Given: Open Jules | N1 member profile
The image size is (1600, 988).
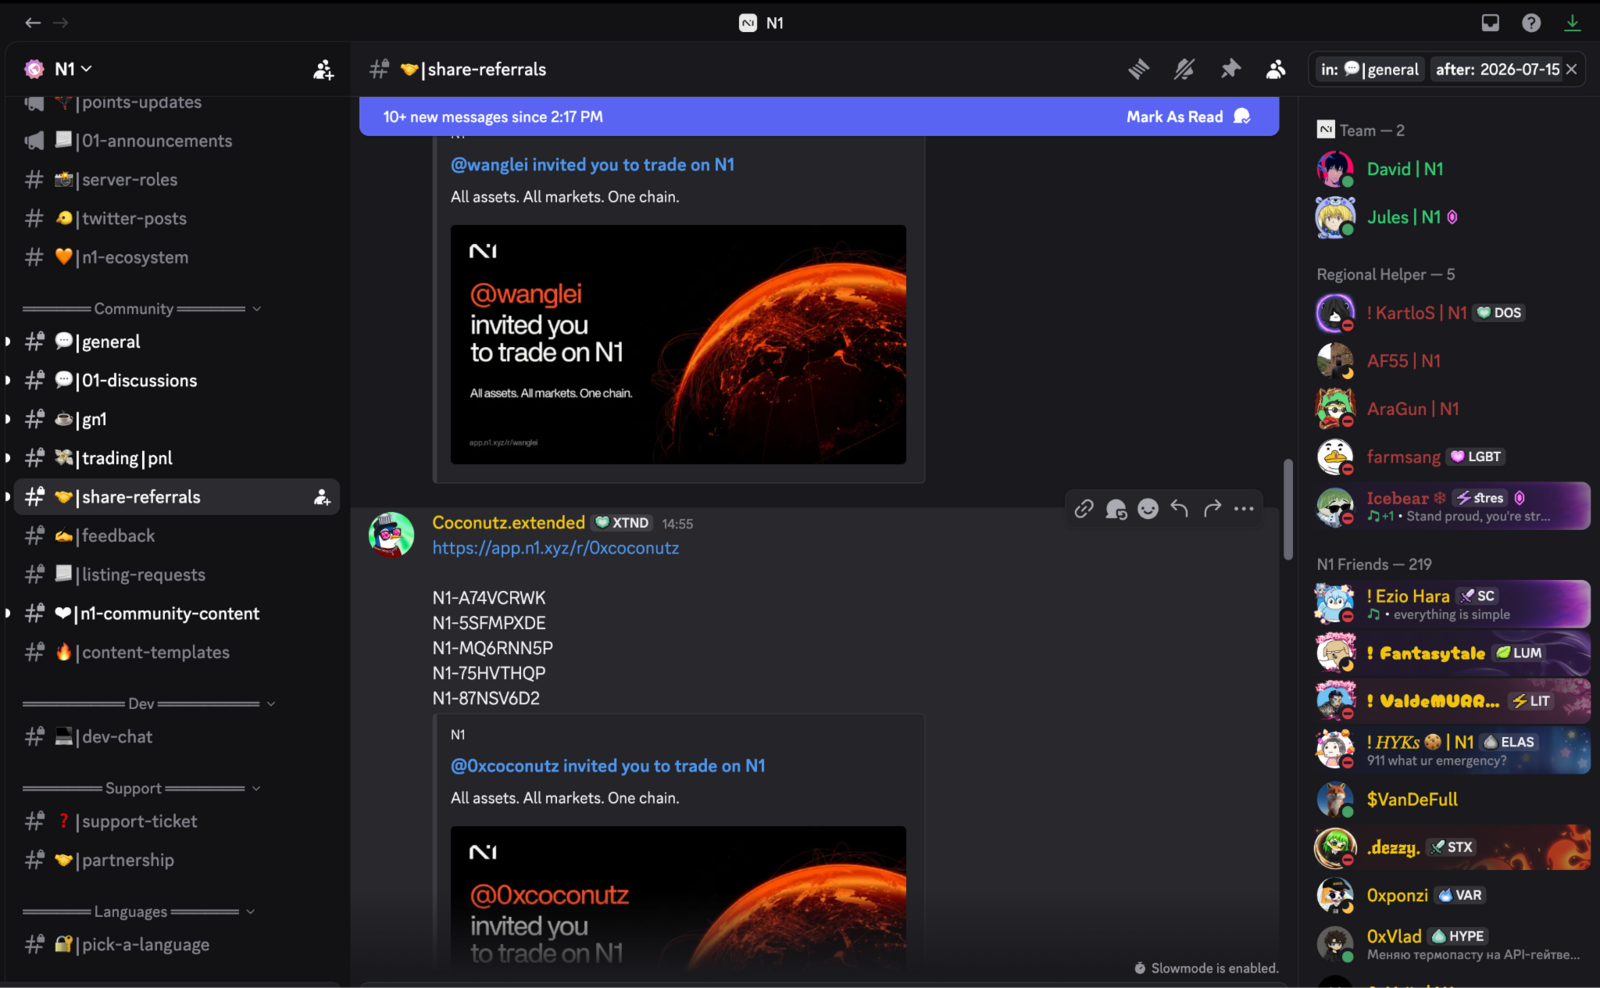Looking at the screenshot, I should [1452, 217].
